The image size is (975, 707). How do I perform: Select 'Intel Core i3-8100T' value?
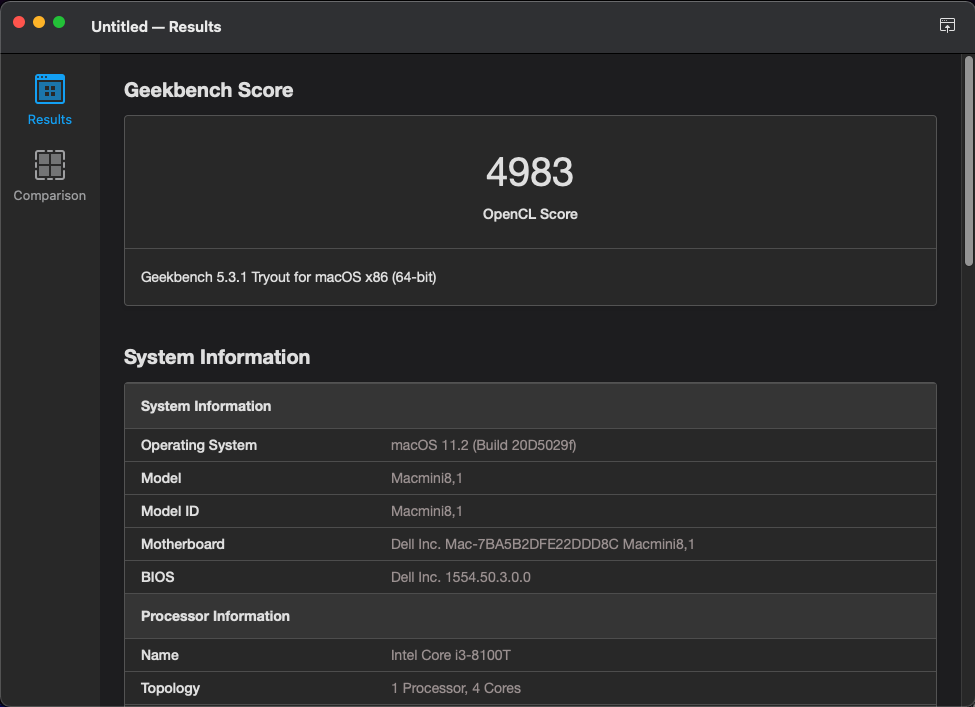(451, 655)
